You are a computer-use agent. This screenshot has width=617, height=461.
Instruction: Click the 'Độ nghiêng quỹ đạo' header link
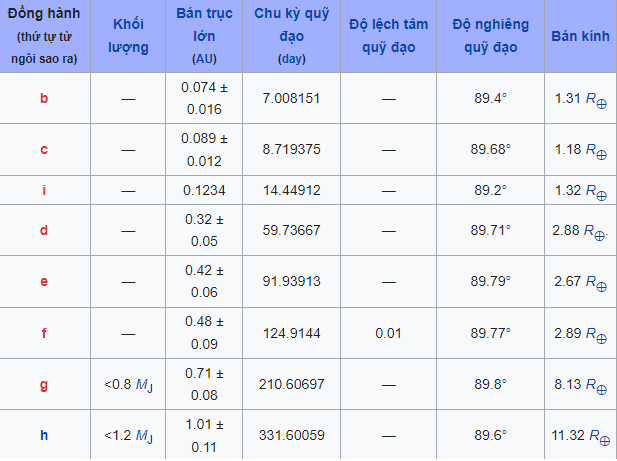click(x=491, y=35)
